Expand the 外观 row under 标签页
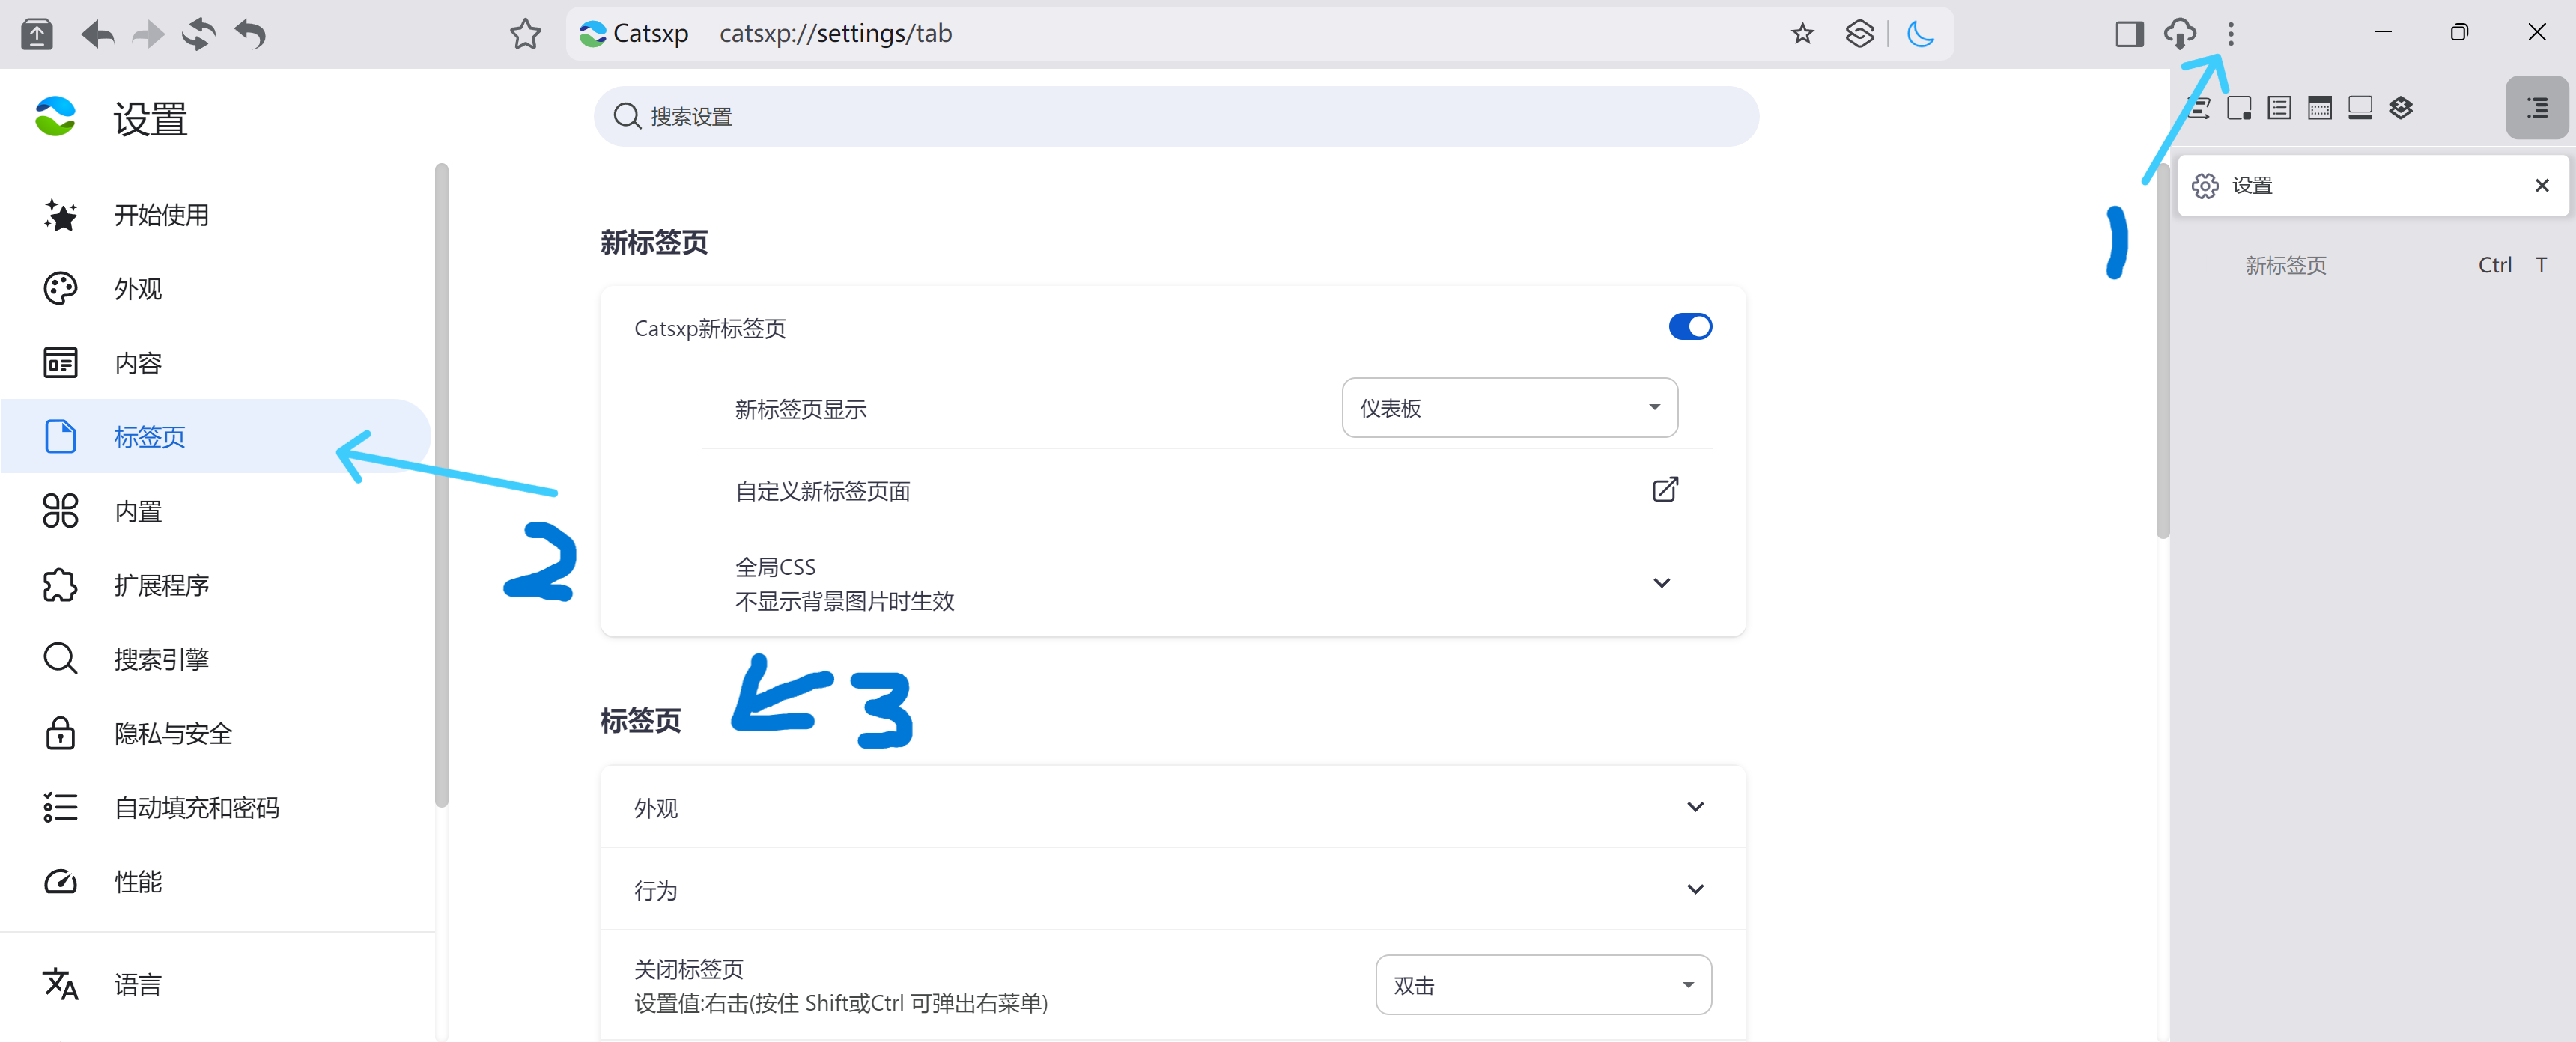2576x1042 pixels. [x=1172, y=808]
